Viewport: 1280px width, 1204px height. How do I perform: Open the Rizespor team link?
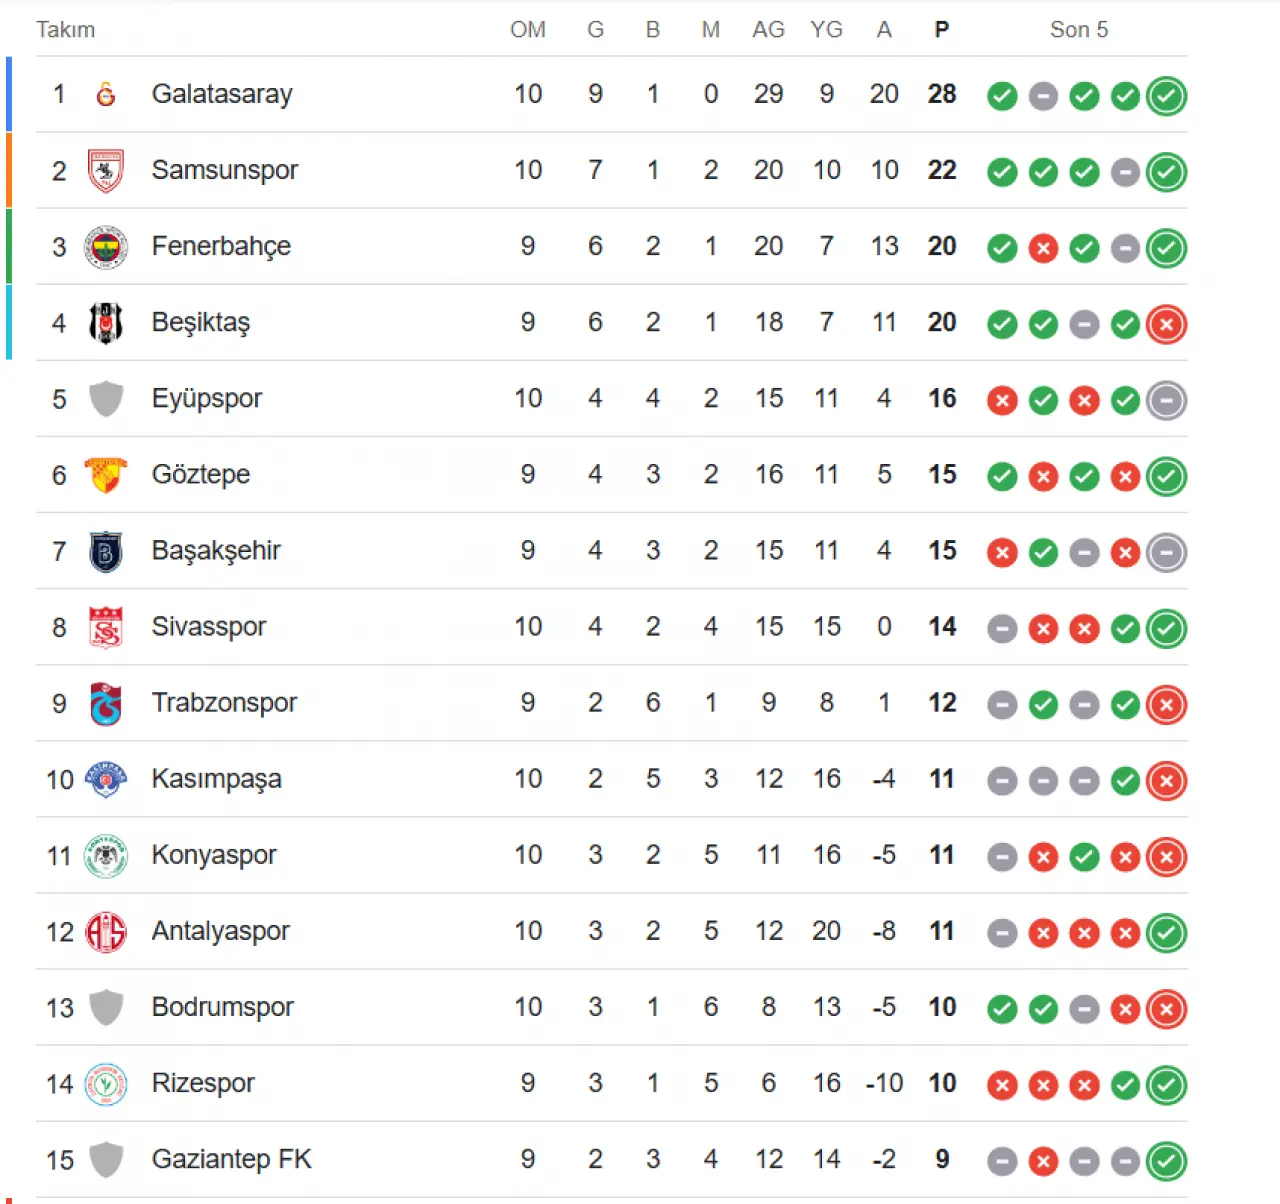[203, 1083]
